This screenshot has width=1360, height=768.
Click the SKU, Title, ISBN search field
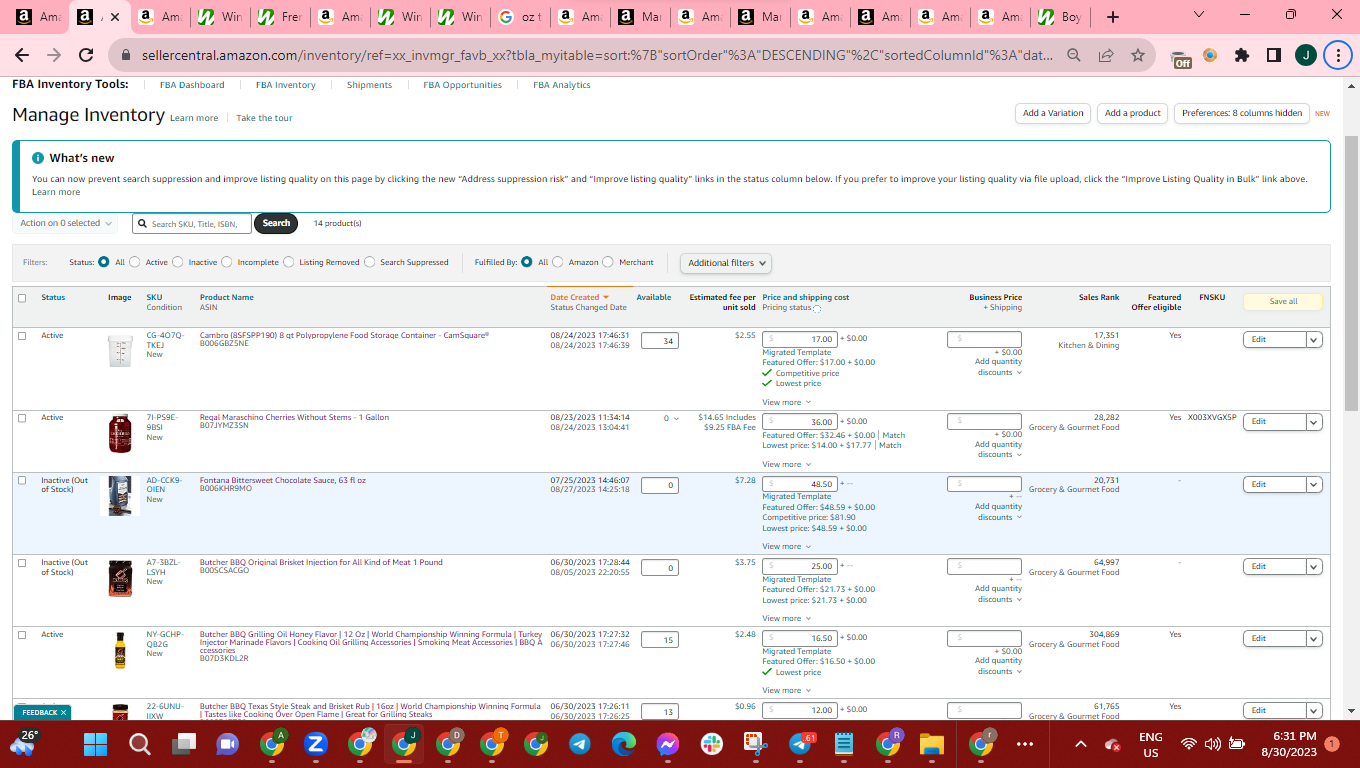point(192,224)
